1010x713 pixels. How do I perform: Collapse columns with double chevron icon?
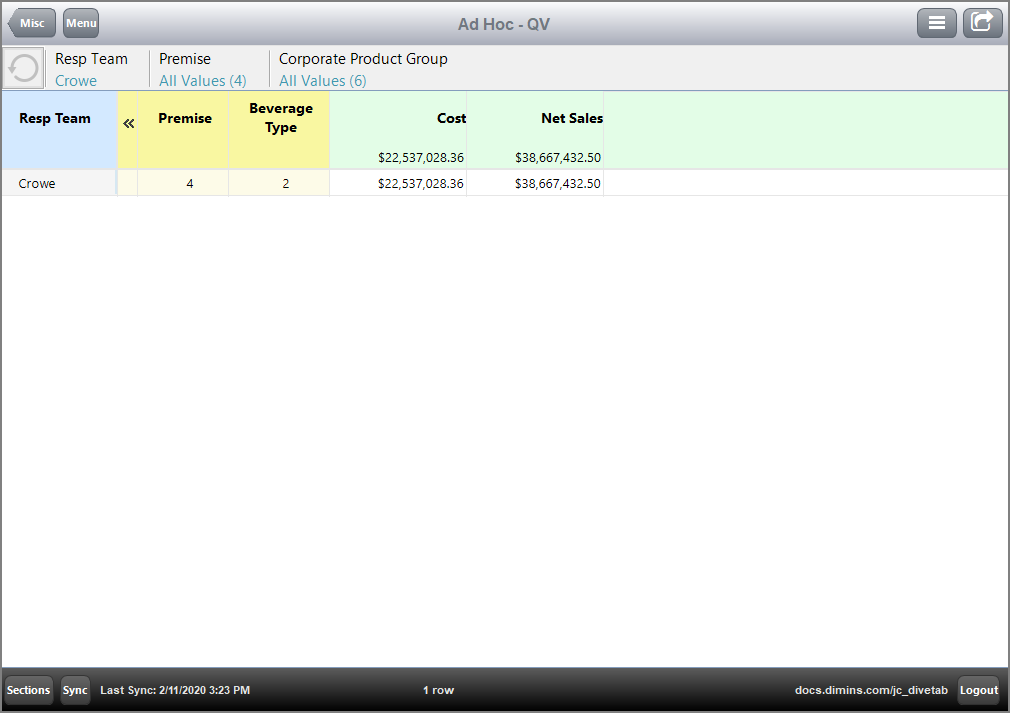[128, 123]
